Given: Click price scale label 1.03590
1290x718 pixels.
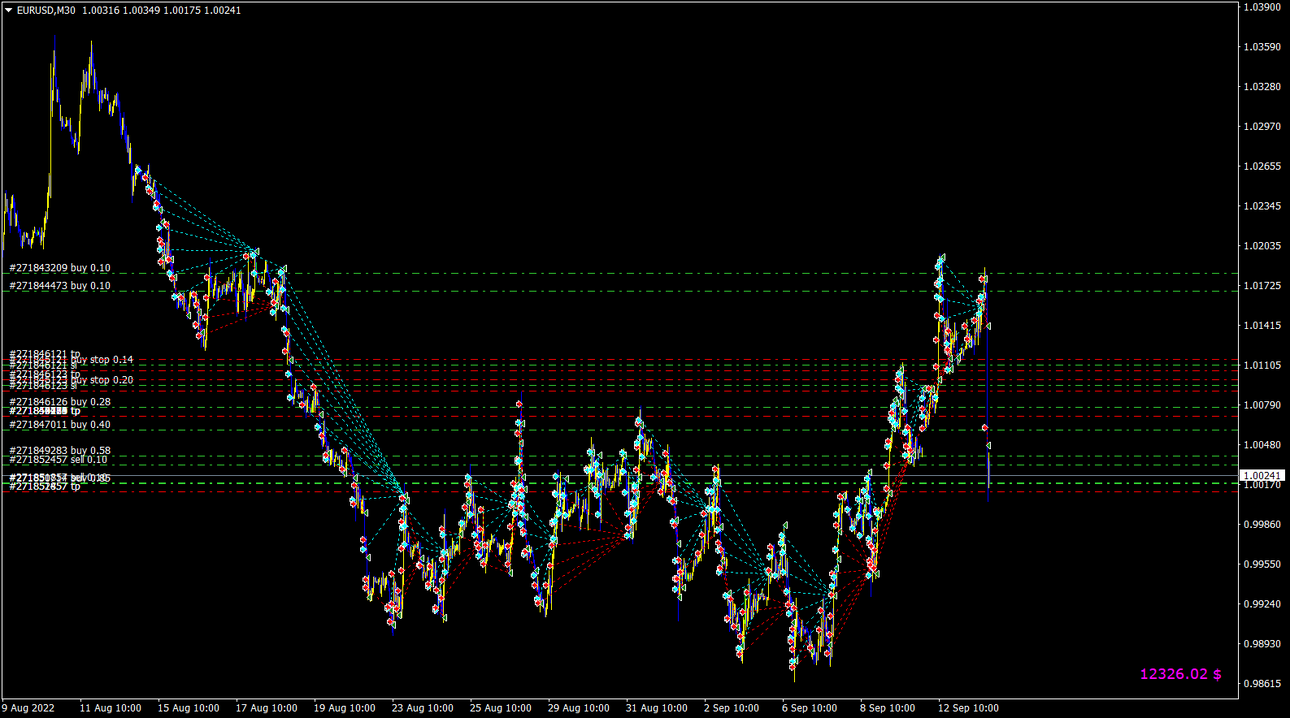Looking at the screenshot, I should point(1260,47).
